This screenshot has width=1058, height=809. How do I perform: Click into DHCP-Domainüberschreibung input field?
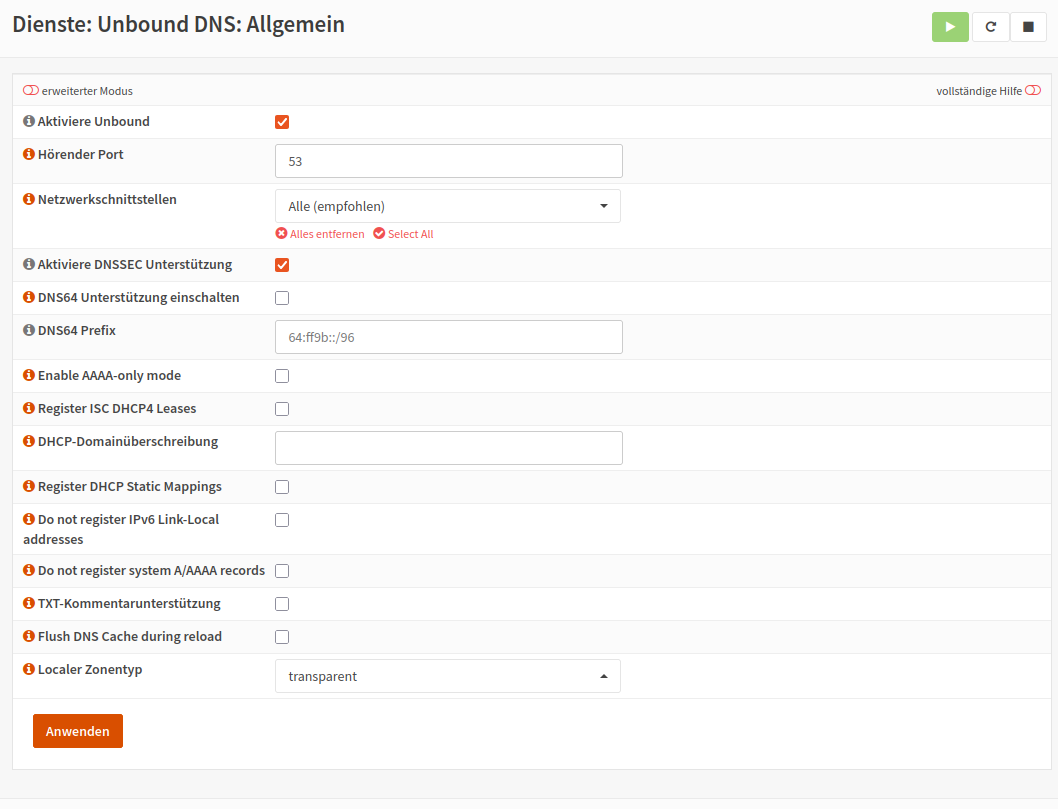click(x=449, y=448)
